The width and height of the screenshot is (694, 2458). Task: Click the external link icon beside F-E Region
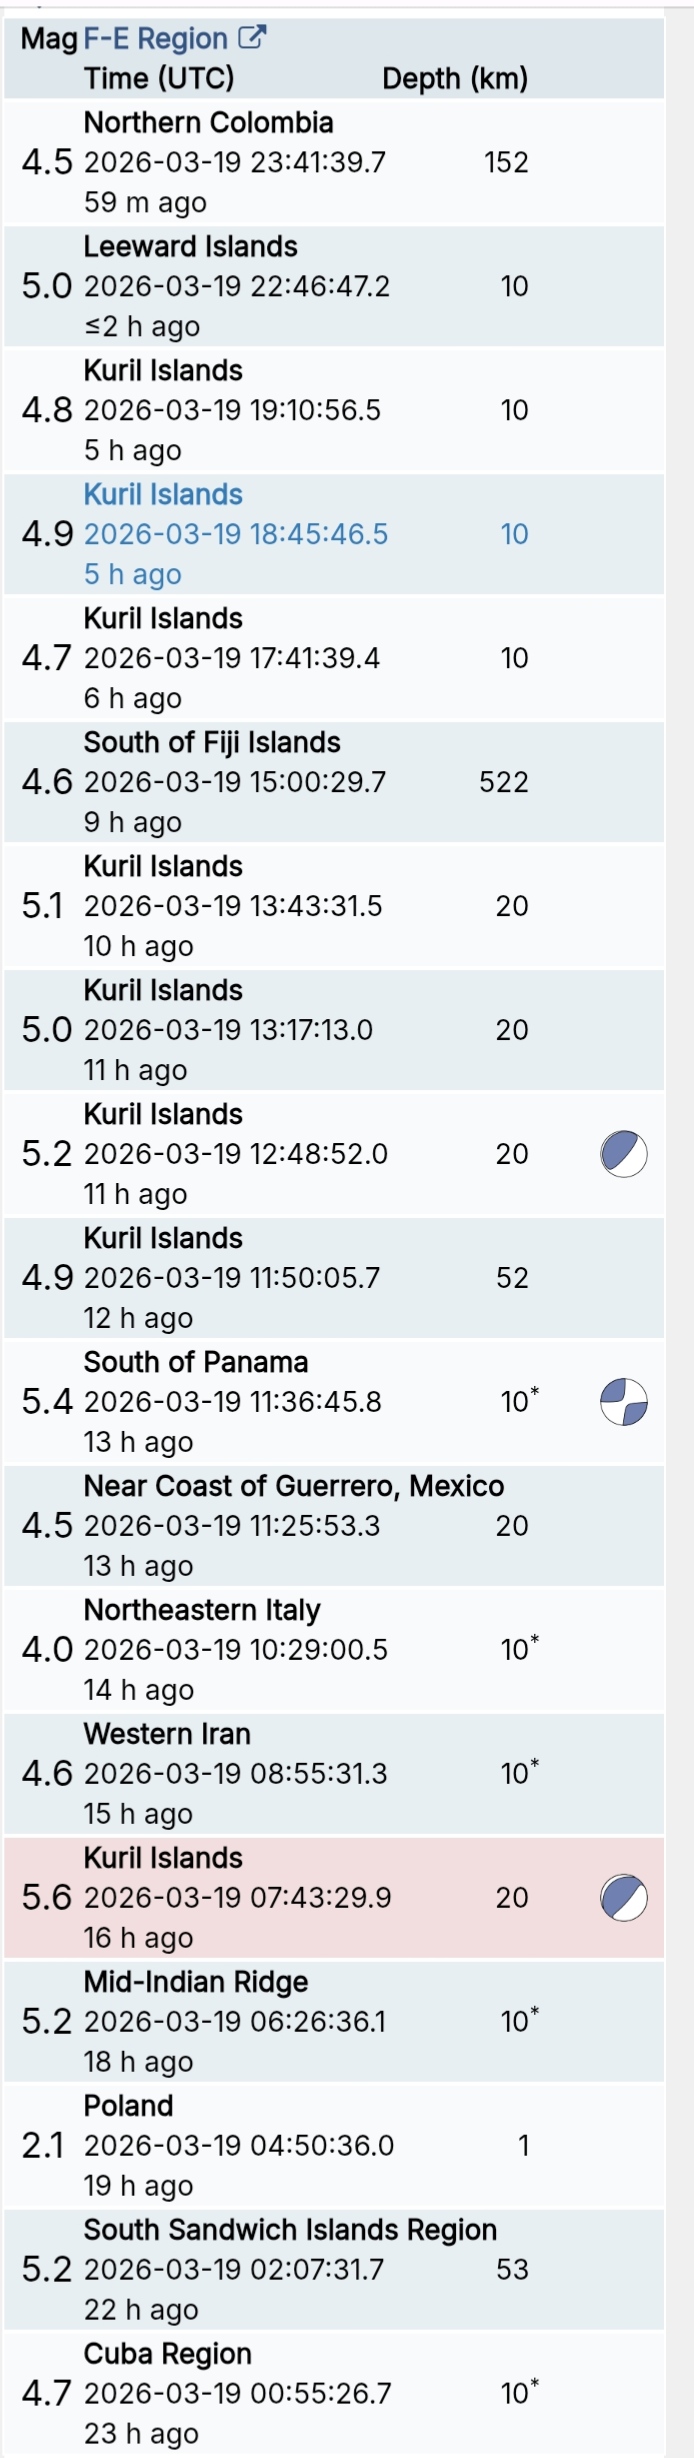(252, 39)
